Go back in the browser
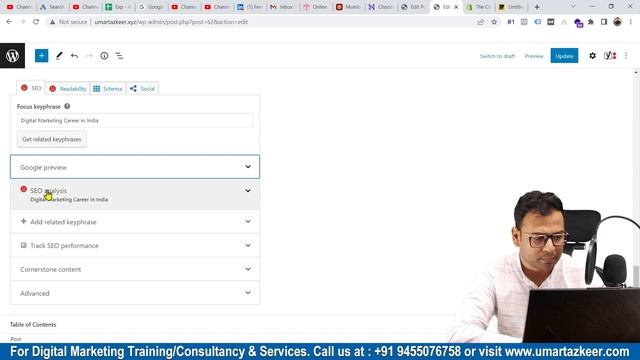 tap(9, 22)
